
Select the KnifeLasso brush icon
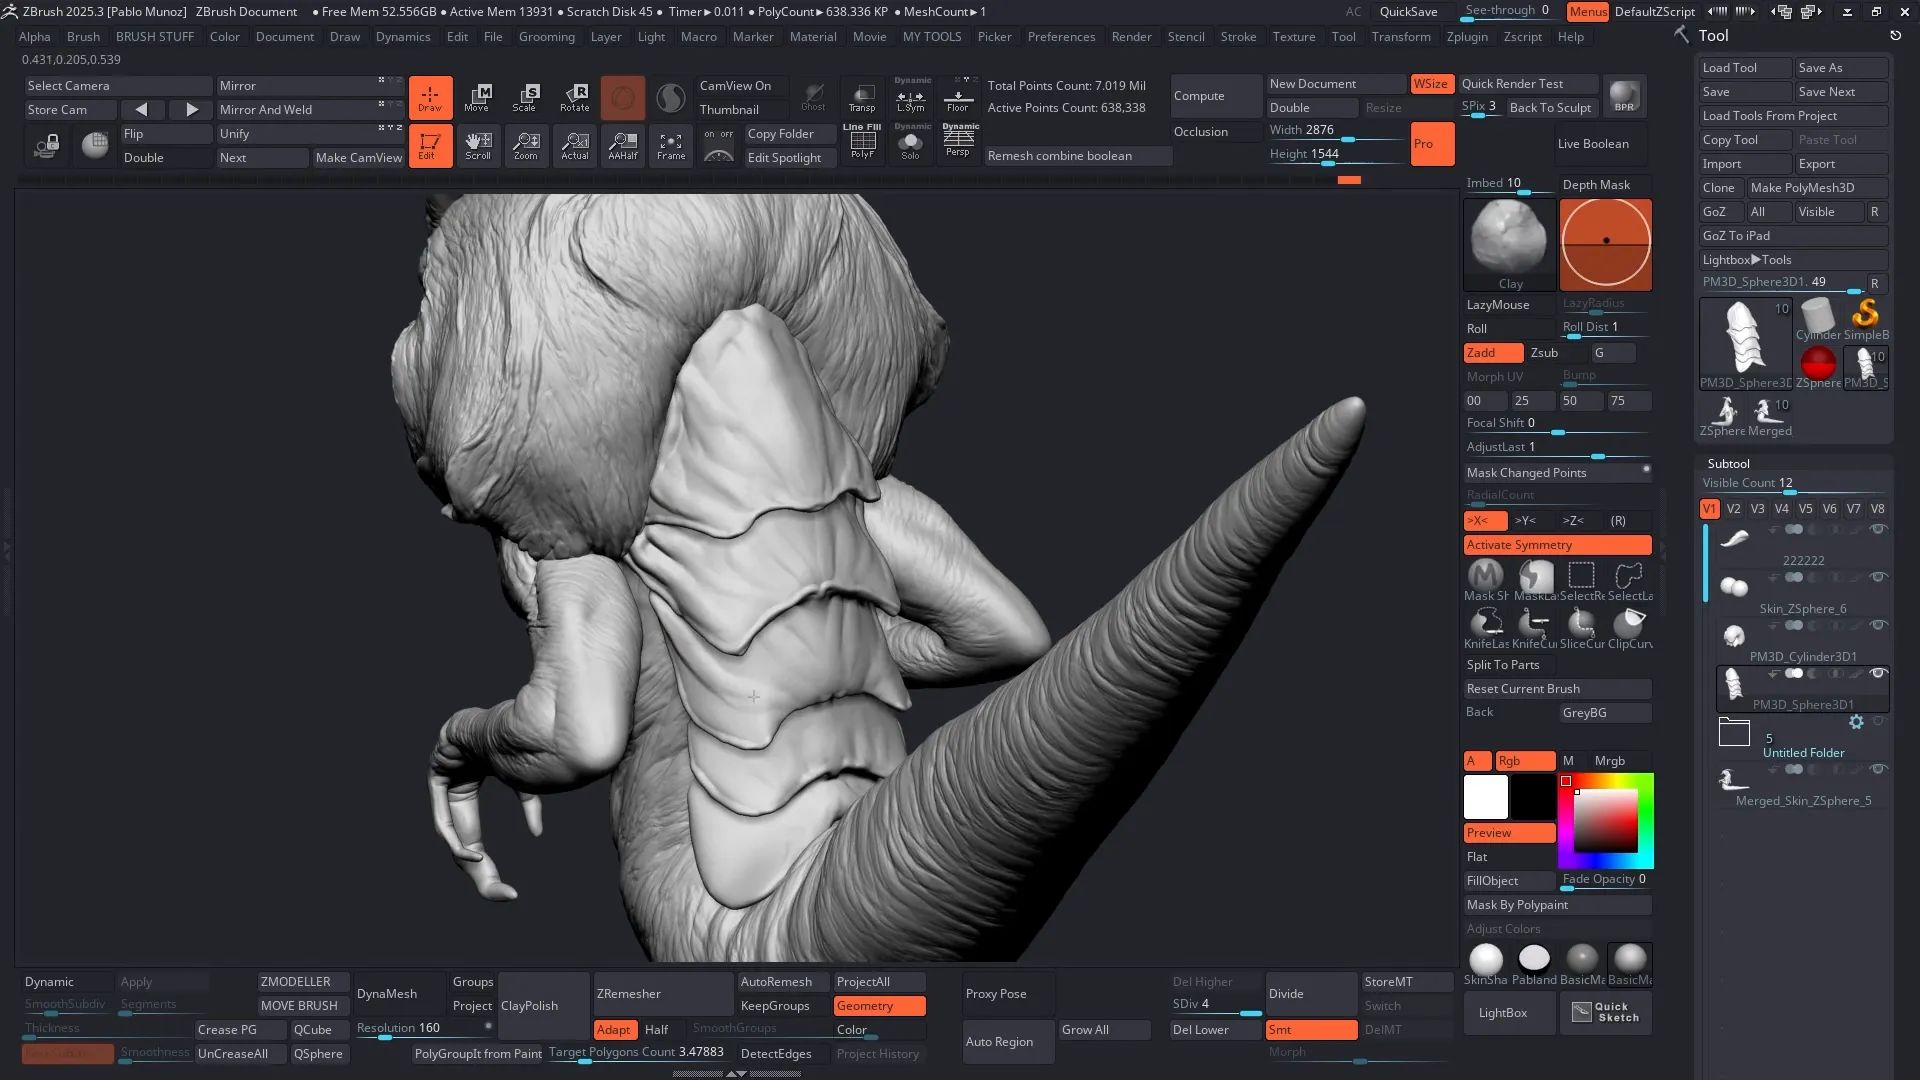click(x=1486, y=624)
